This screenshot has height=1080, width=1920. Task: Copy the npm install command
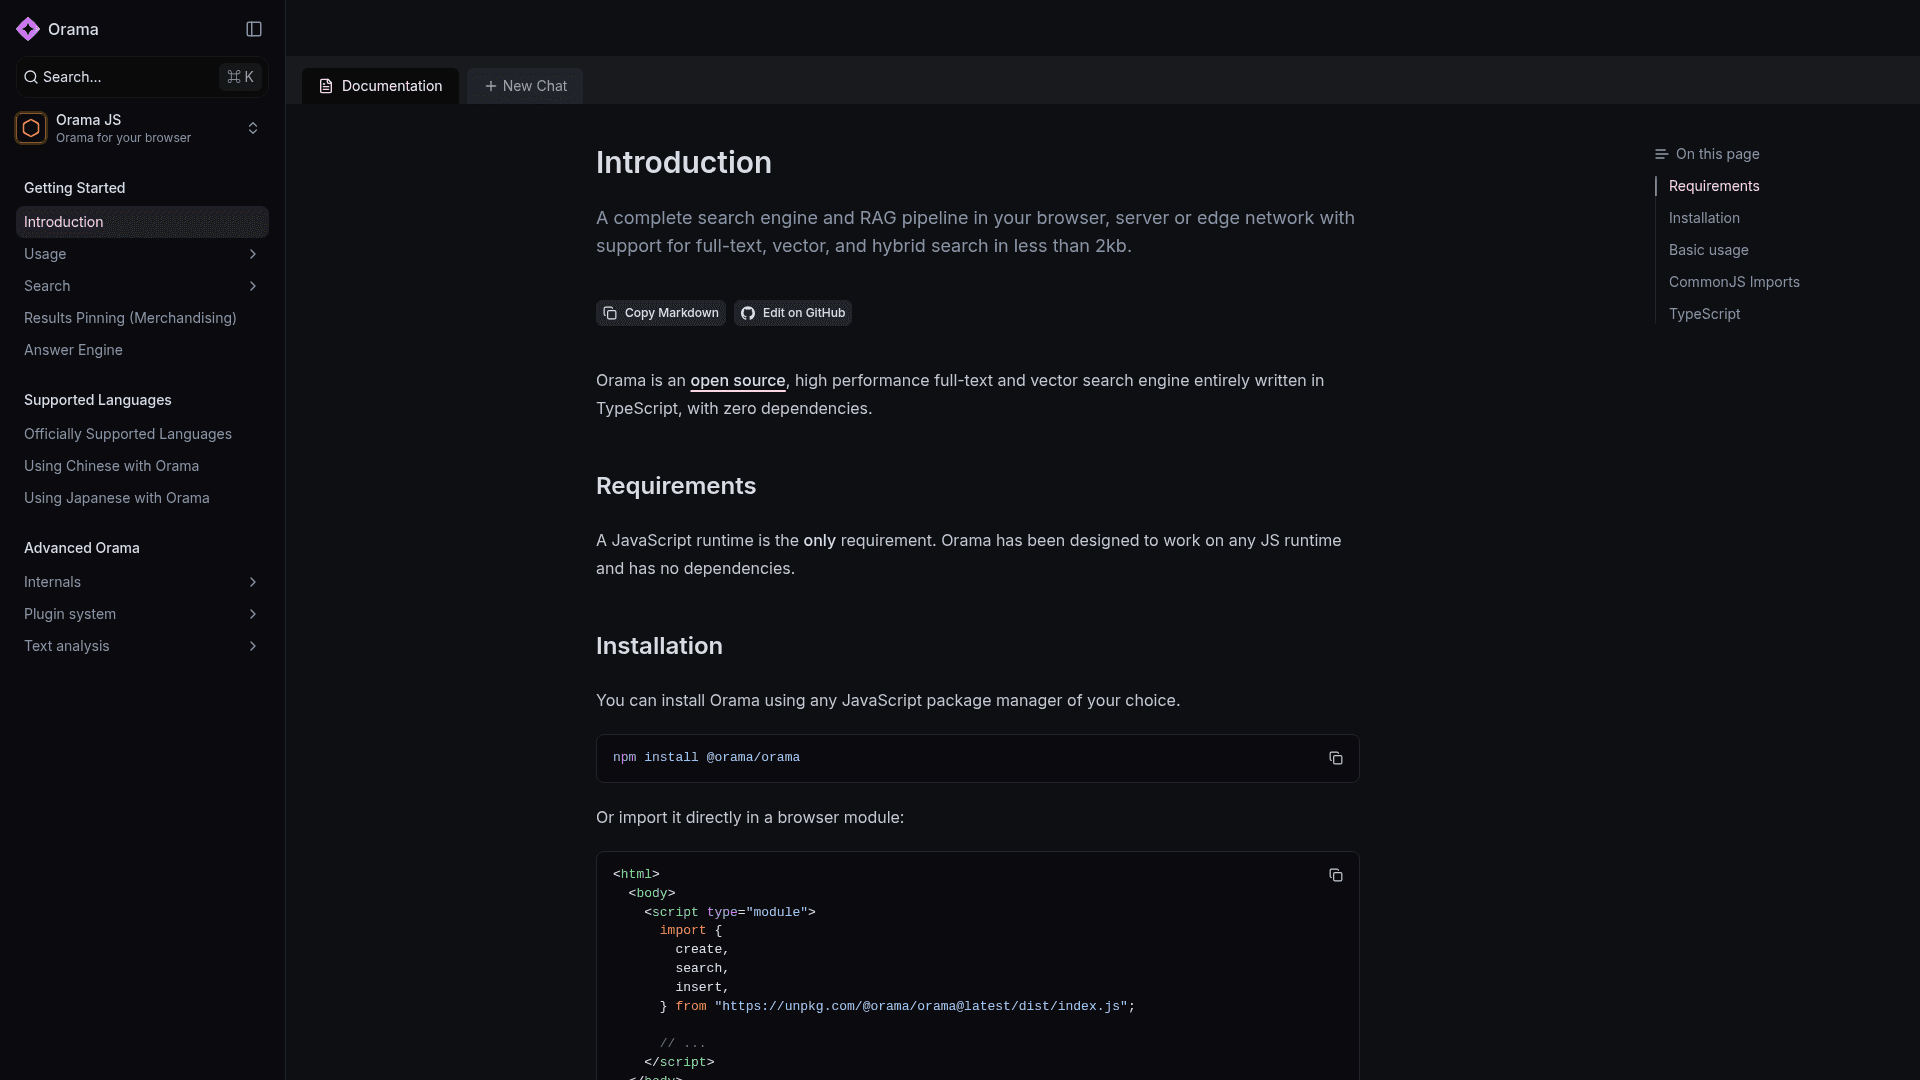pos(1335,758)
